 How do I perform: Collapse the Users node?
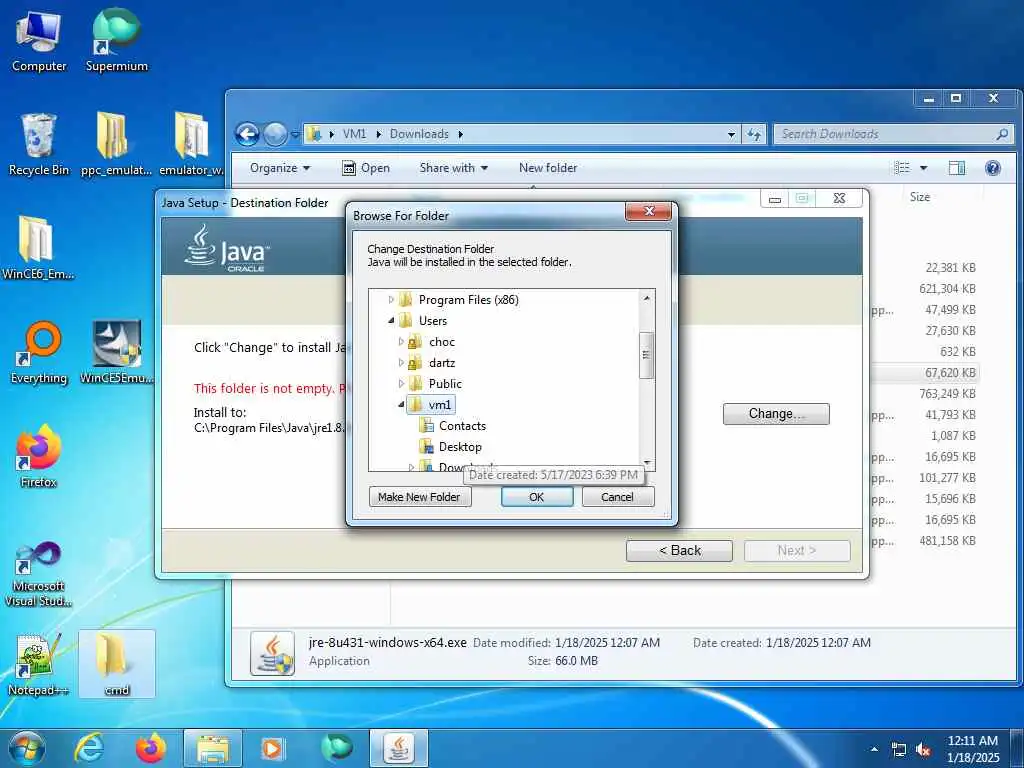point(391,321)
